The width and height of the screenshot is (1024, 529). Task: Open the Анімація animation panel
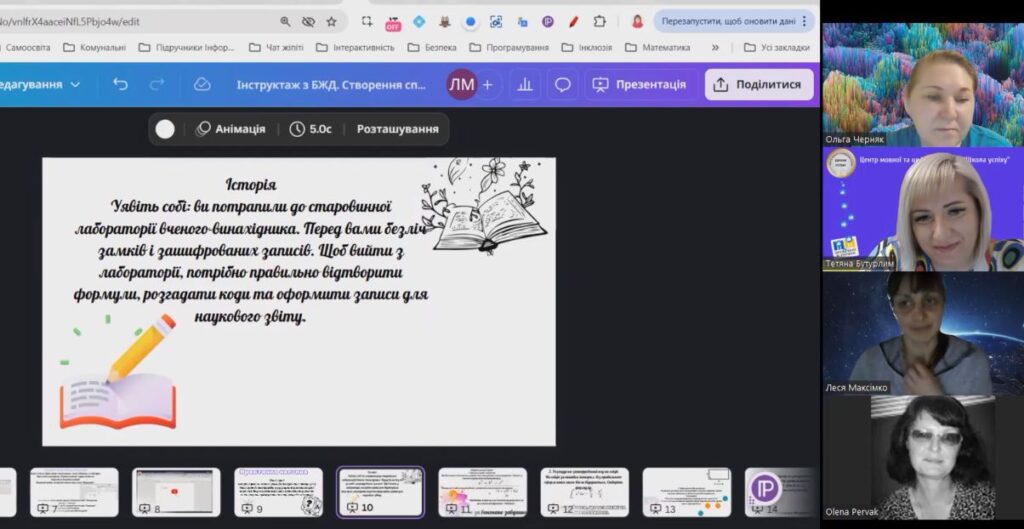click(231, 129)
